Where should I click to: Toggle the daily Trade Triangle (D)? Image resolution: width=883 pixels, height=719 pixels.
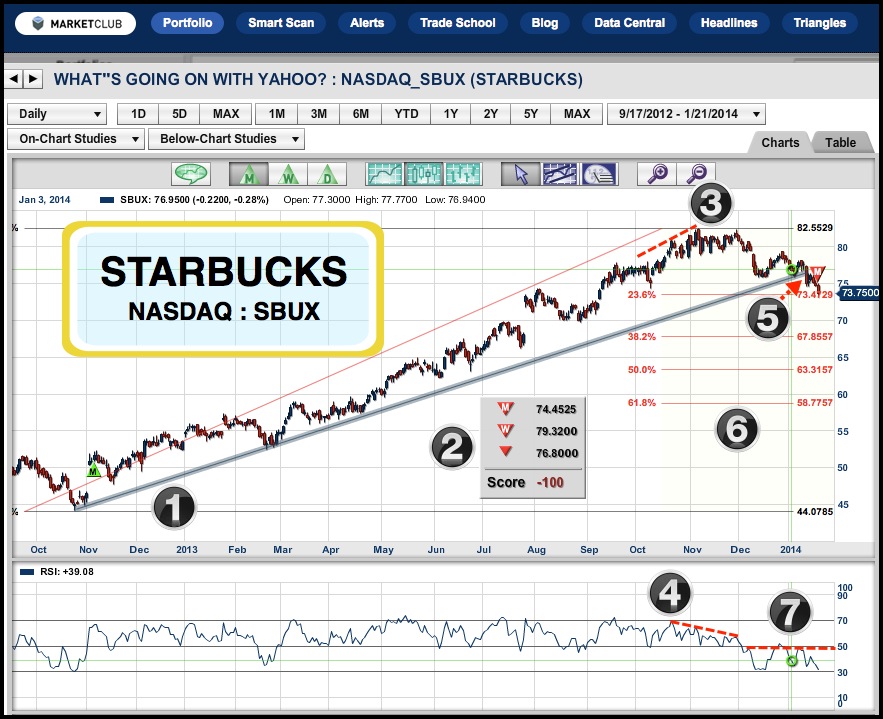(x=327, y=174)
